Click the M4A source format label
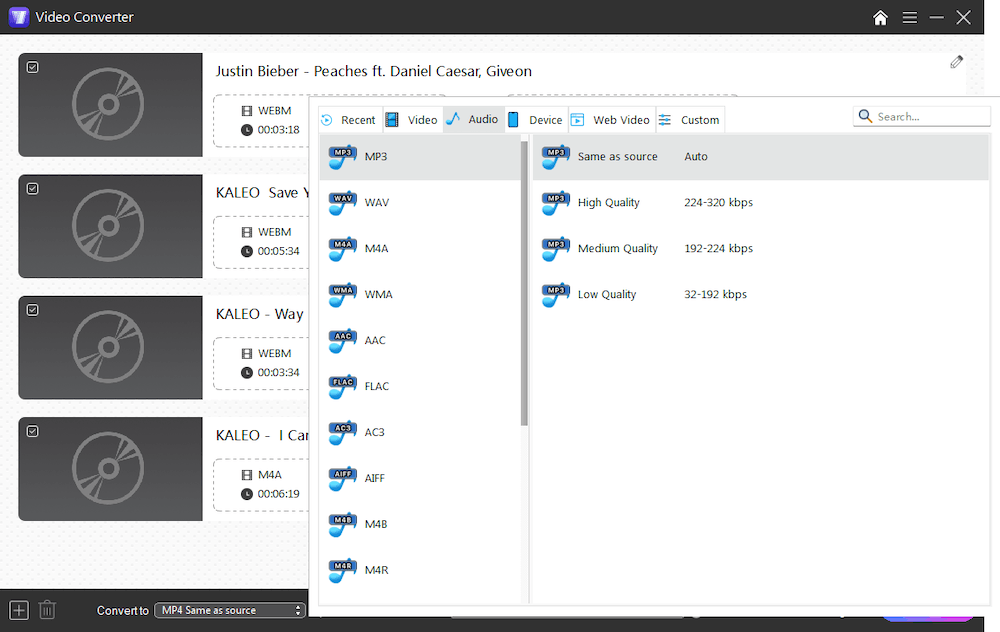Image resolution: width=1000 pixels, height=632 pixels. coord(269,474)
